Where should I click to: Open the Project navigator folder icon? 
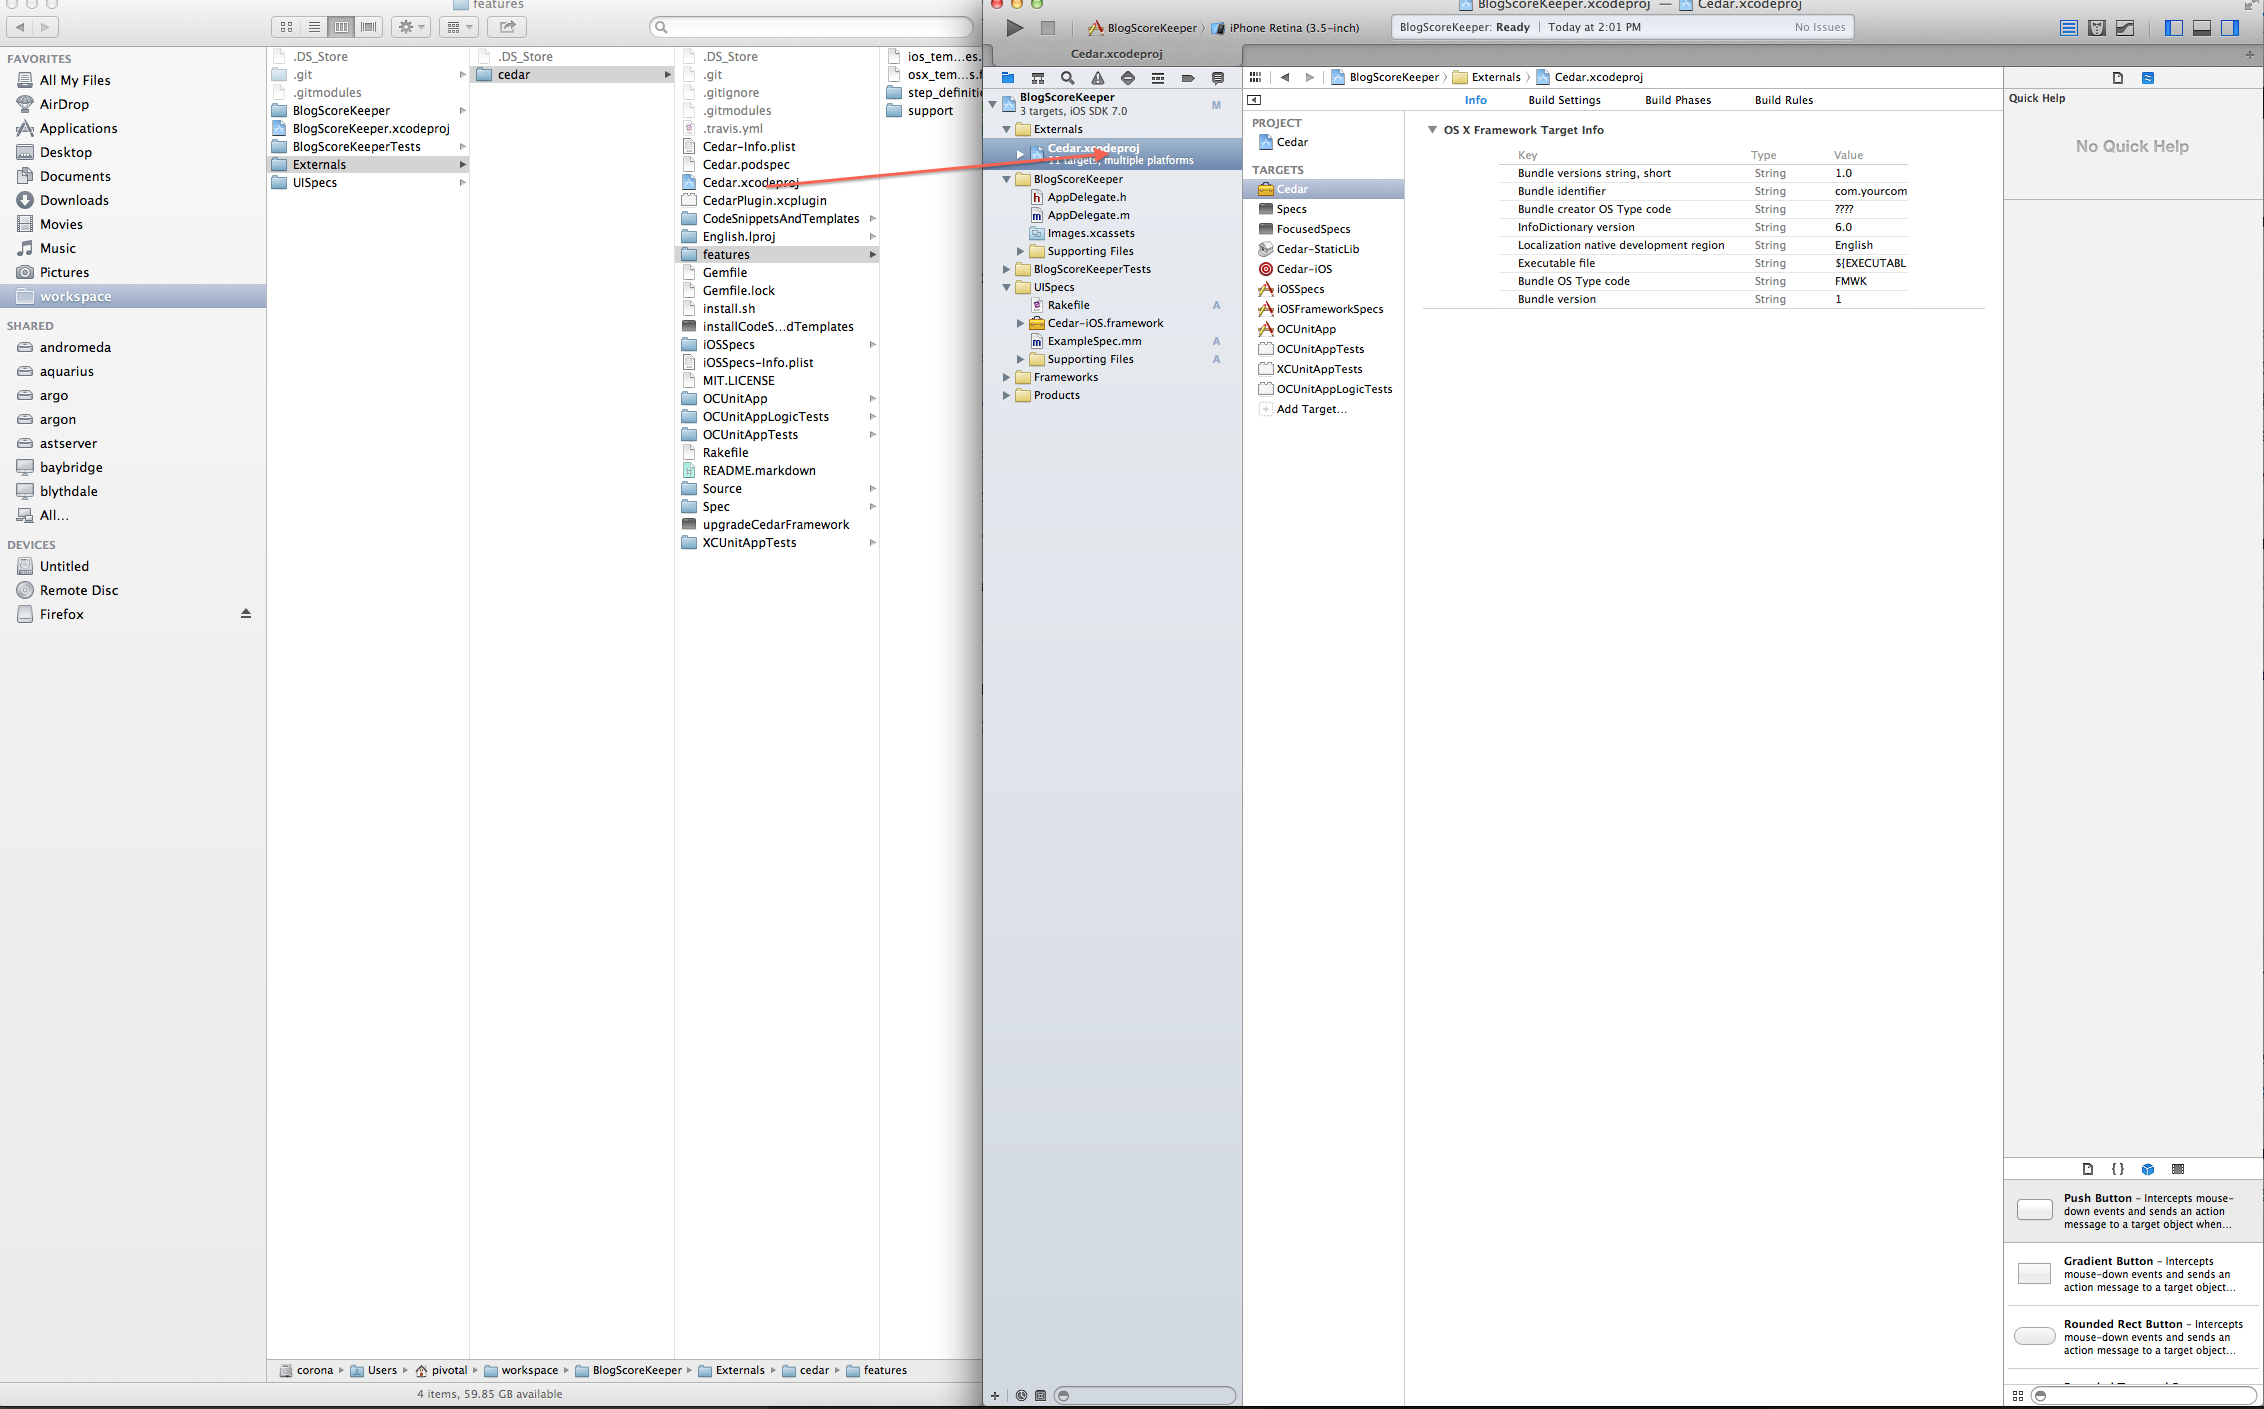[x=1008, y=78]
